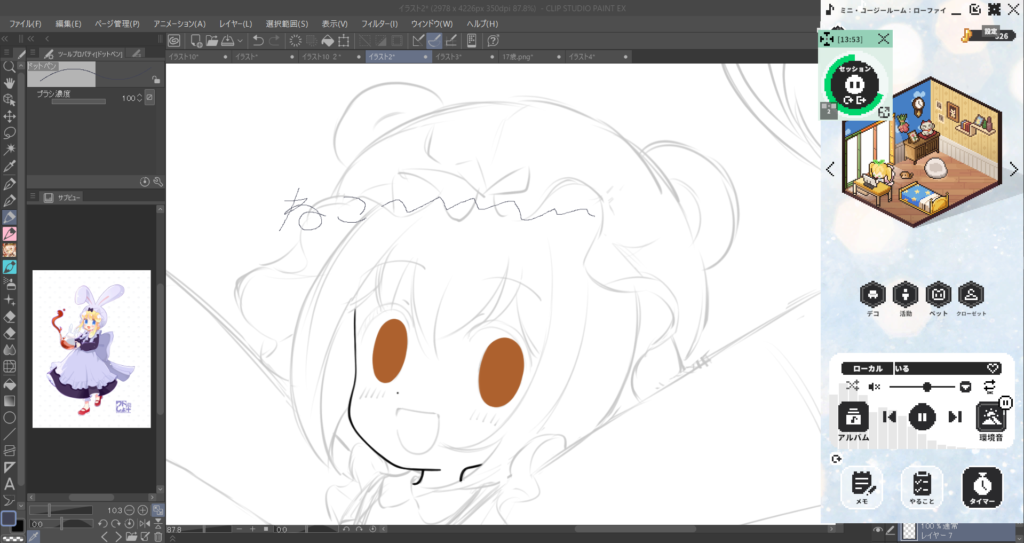Select the Eyedropper tool in toolbar
Viewport: 1024px width, 543px height.
(9, 165)
